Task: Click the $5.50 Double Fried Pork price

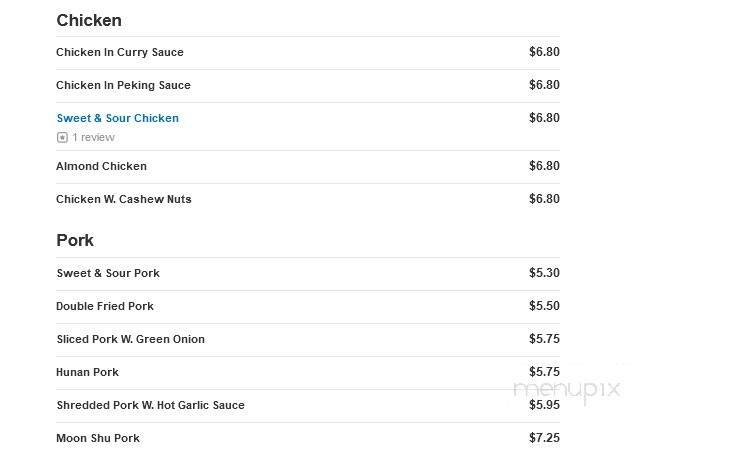Action: click(x=544, y=306)
